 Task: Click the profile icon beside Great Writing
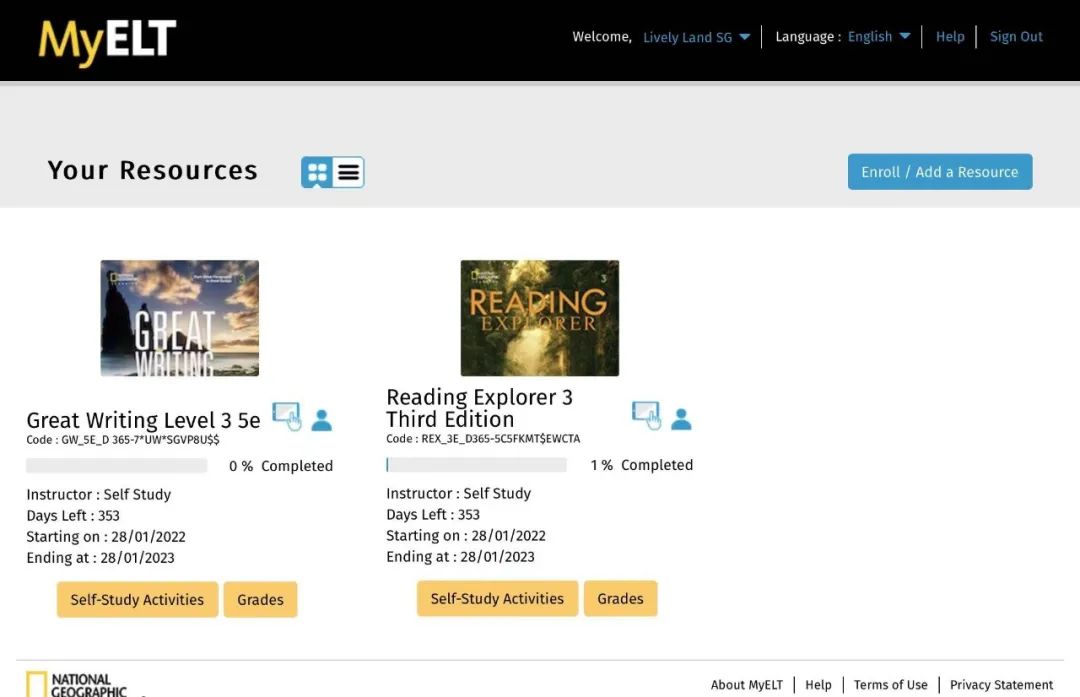pyautogui.click(x=322, y=419)
